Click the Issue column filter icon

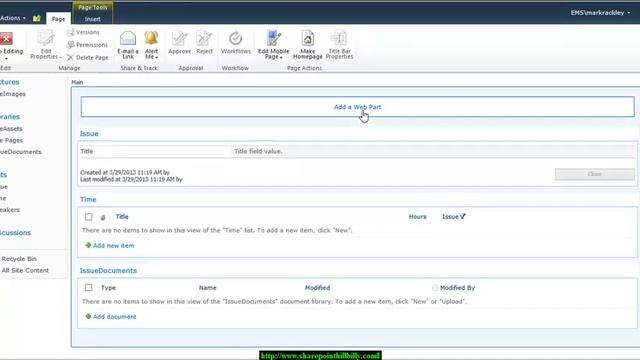click(462, 216)
